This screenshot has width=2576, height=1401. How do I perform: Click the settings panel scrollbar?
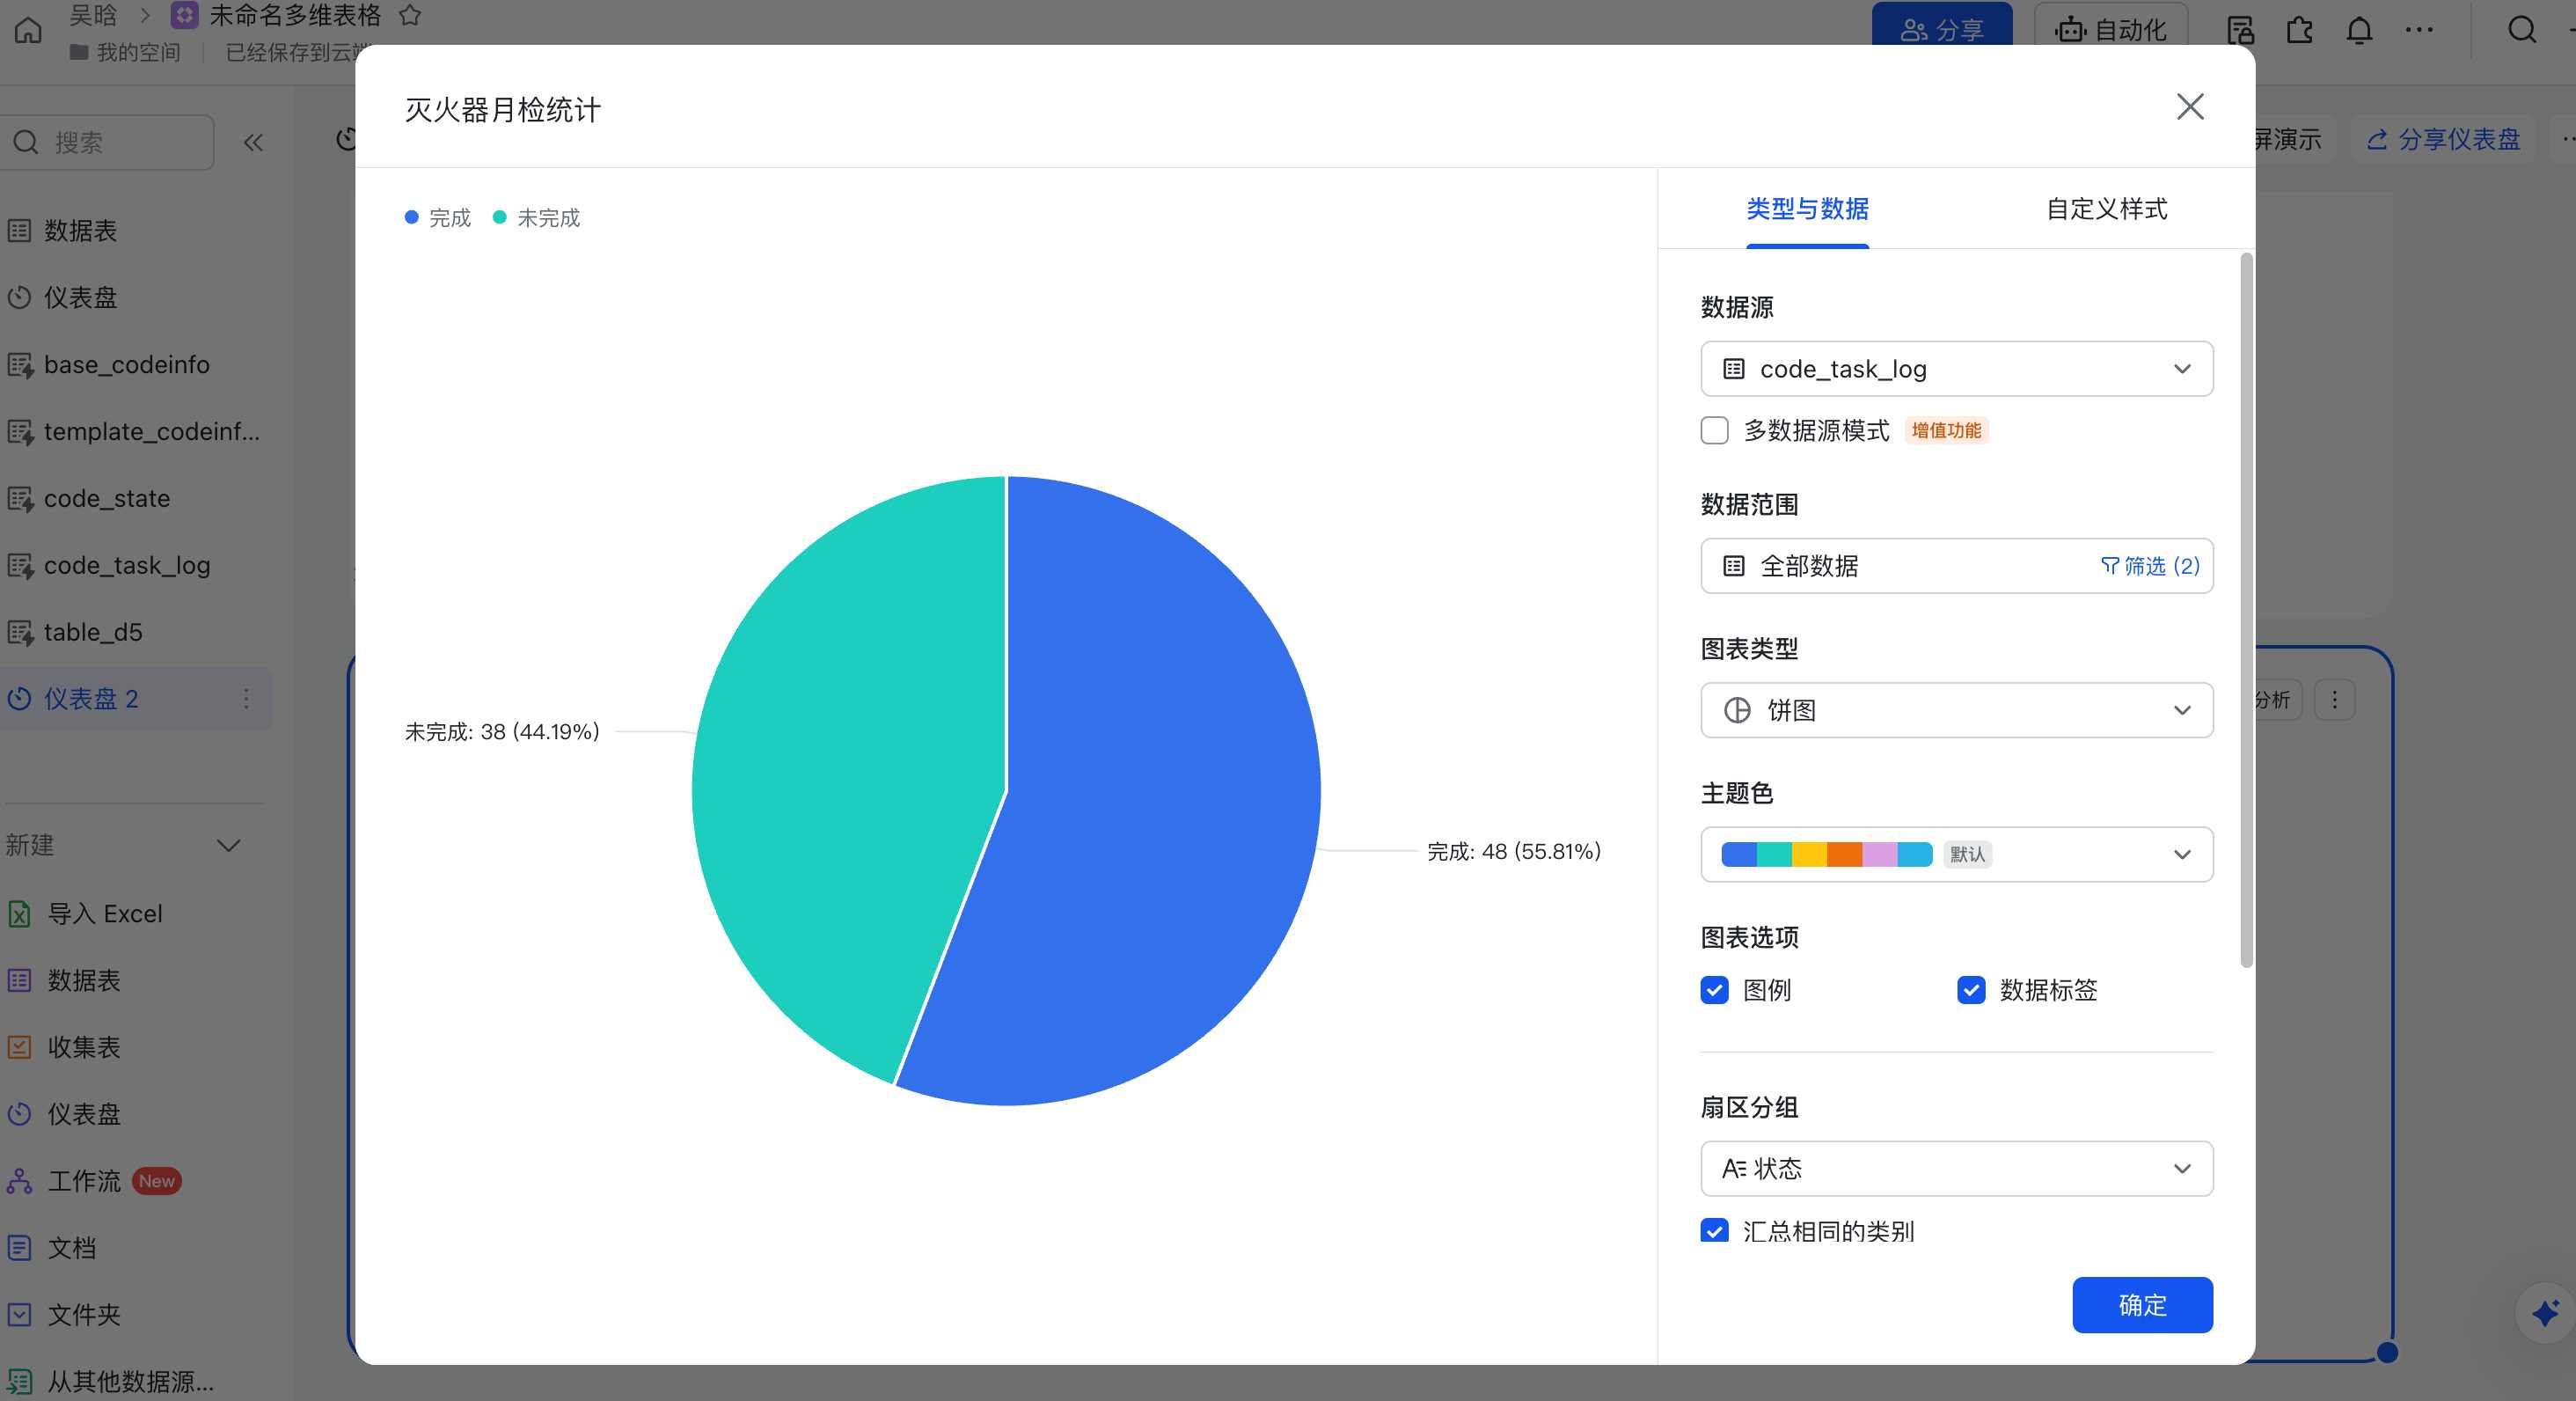2246,610
